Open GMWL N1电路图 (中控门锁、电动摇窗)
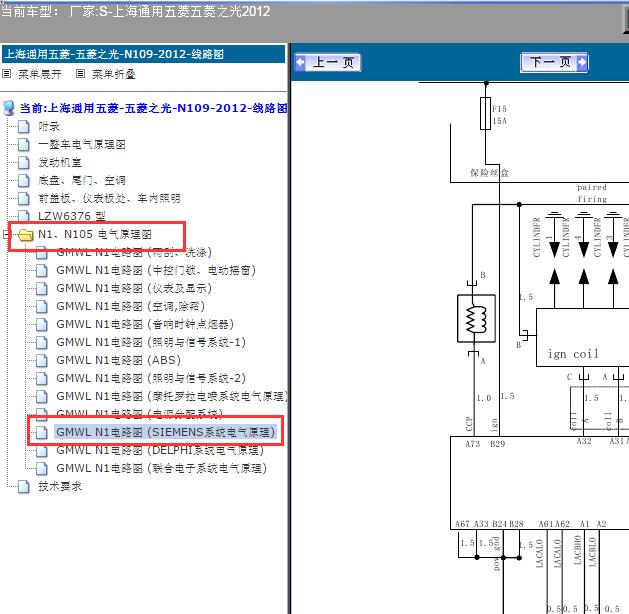Image resolution: width=629 pixels, height=614 pixels. (156, 270)
